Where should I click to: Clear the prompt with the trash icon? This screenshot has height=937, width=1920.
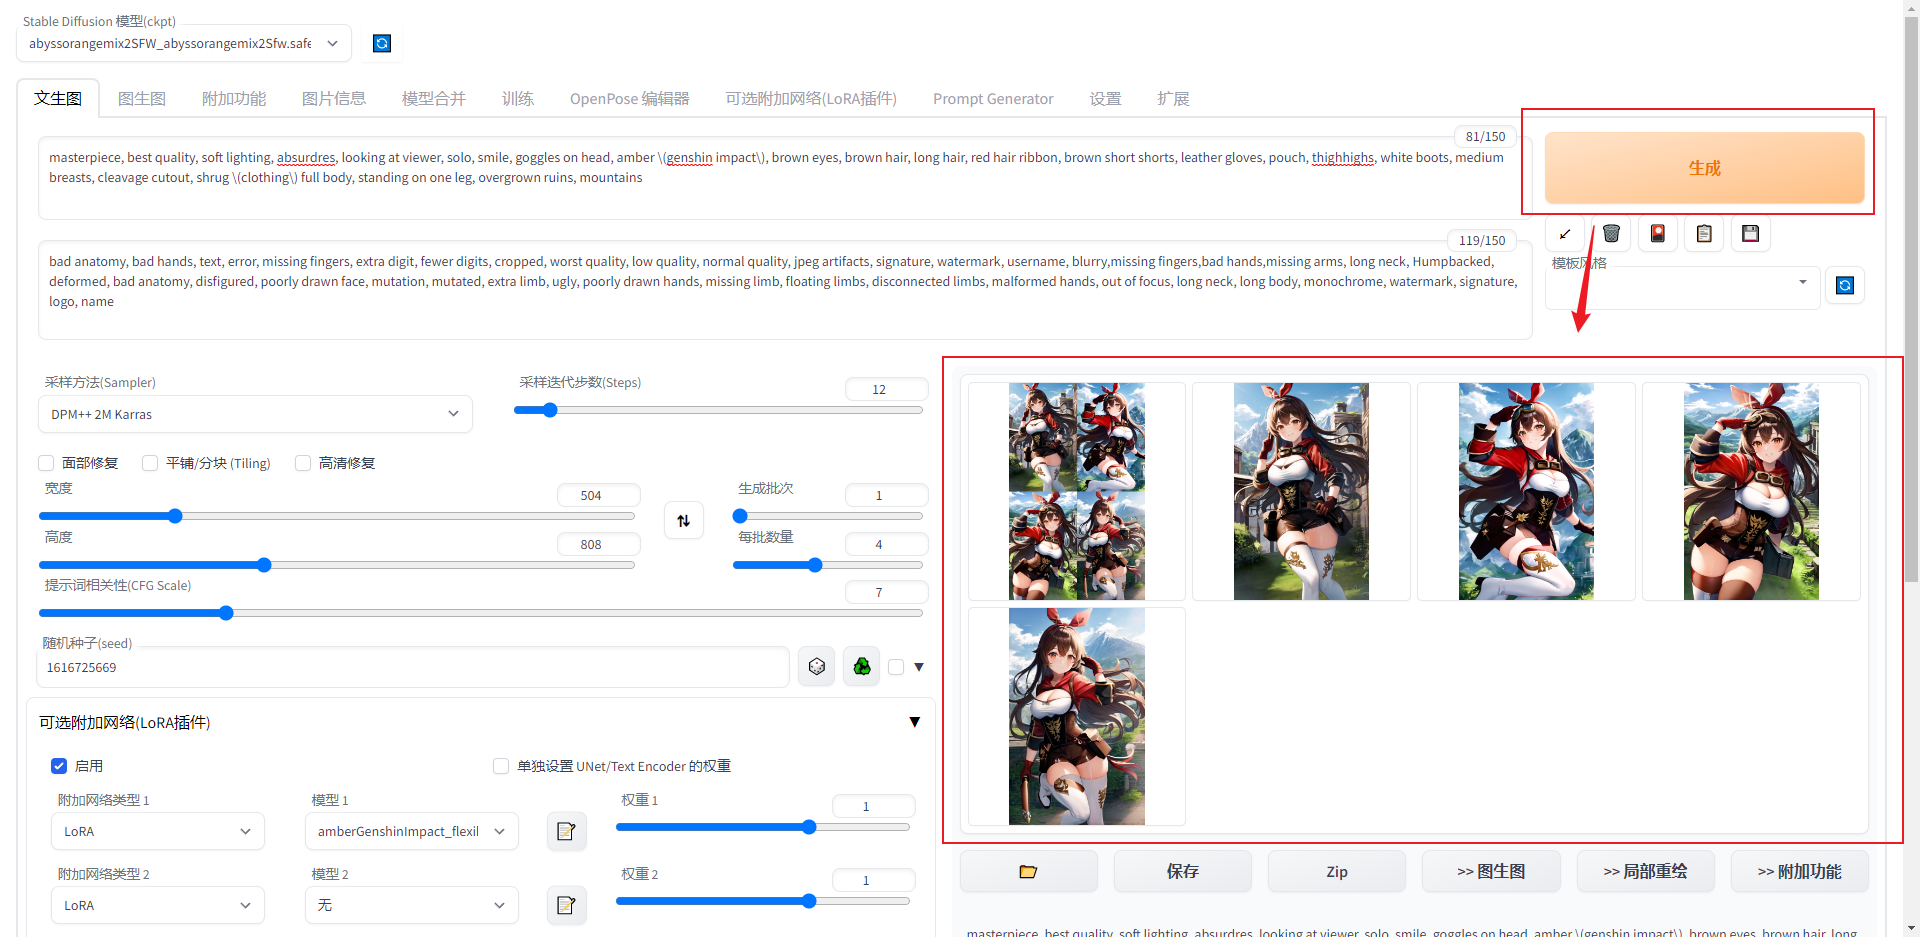pyautogui.click(x=1611, y=234)
